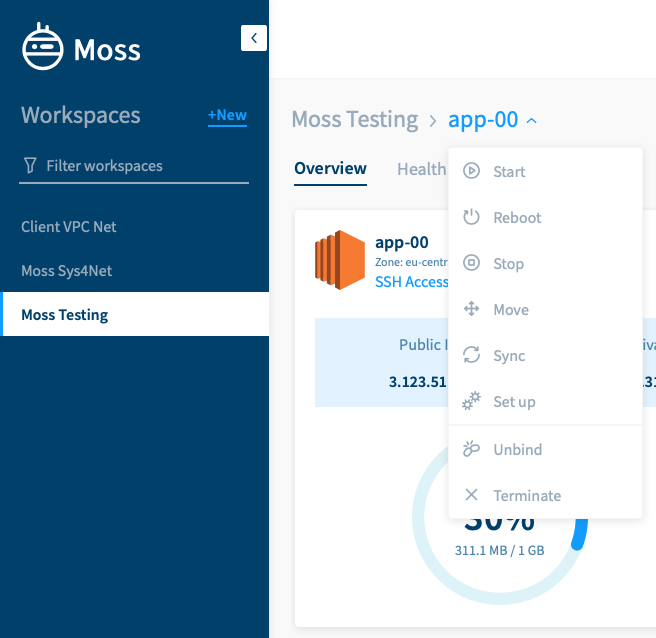
Task: Click the orange AWS EC2 instance icon
Action: (340, 260)
